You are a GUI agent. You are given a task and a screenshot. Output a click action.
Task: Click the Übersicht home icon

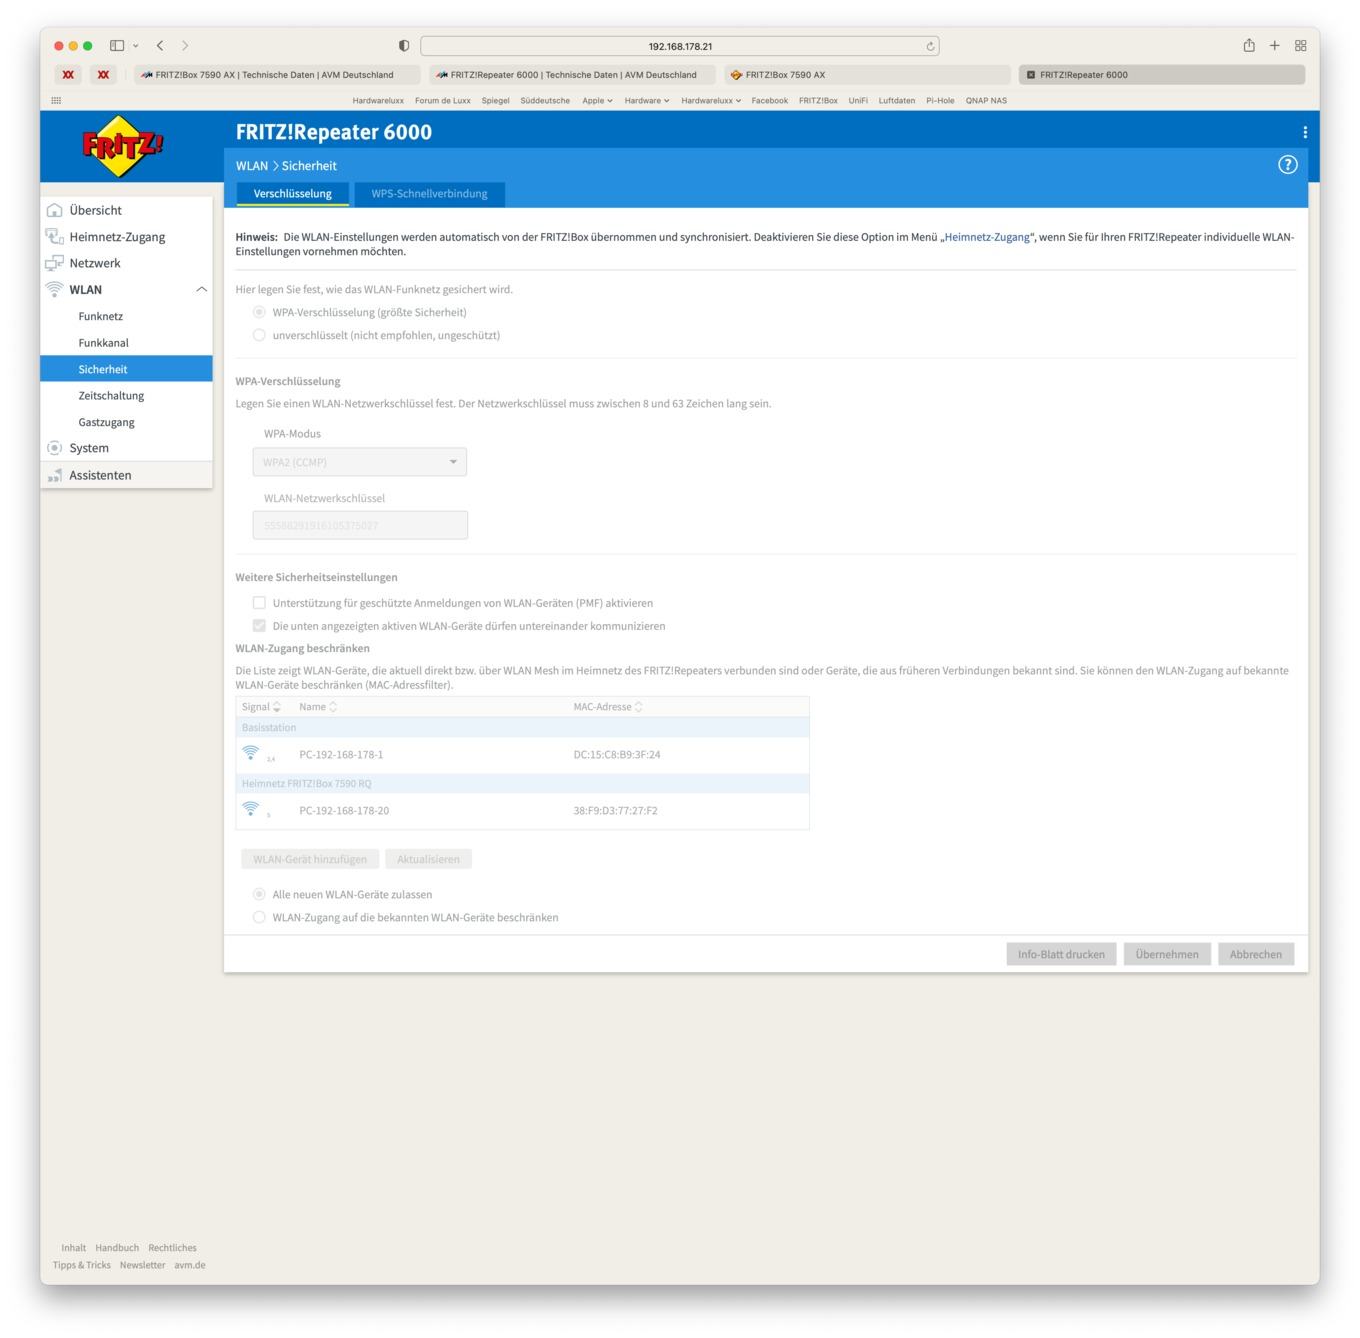(x=55, y=210)
